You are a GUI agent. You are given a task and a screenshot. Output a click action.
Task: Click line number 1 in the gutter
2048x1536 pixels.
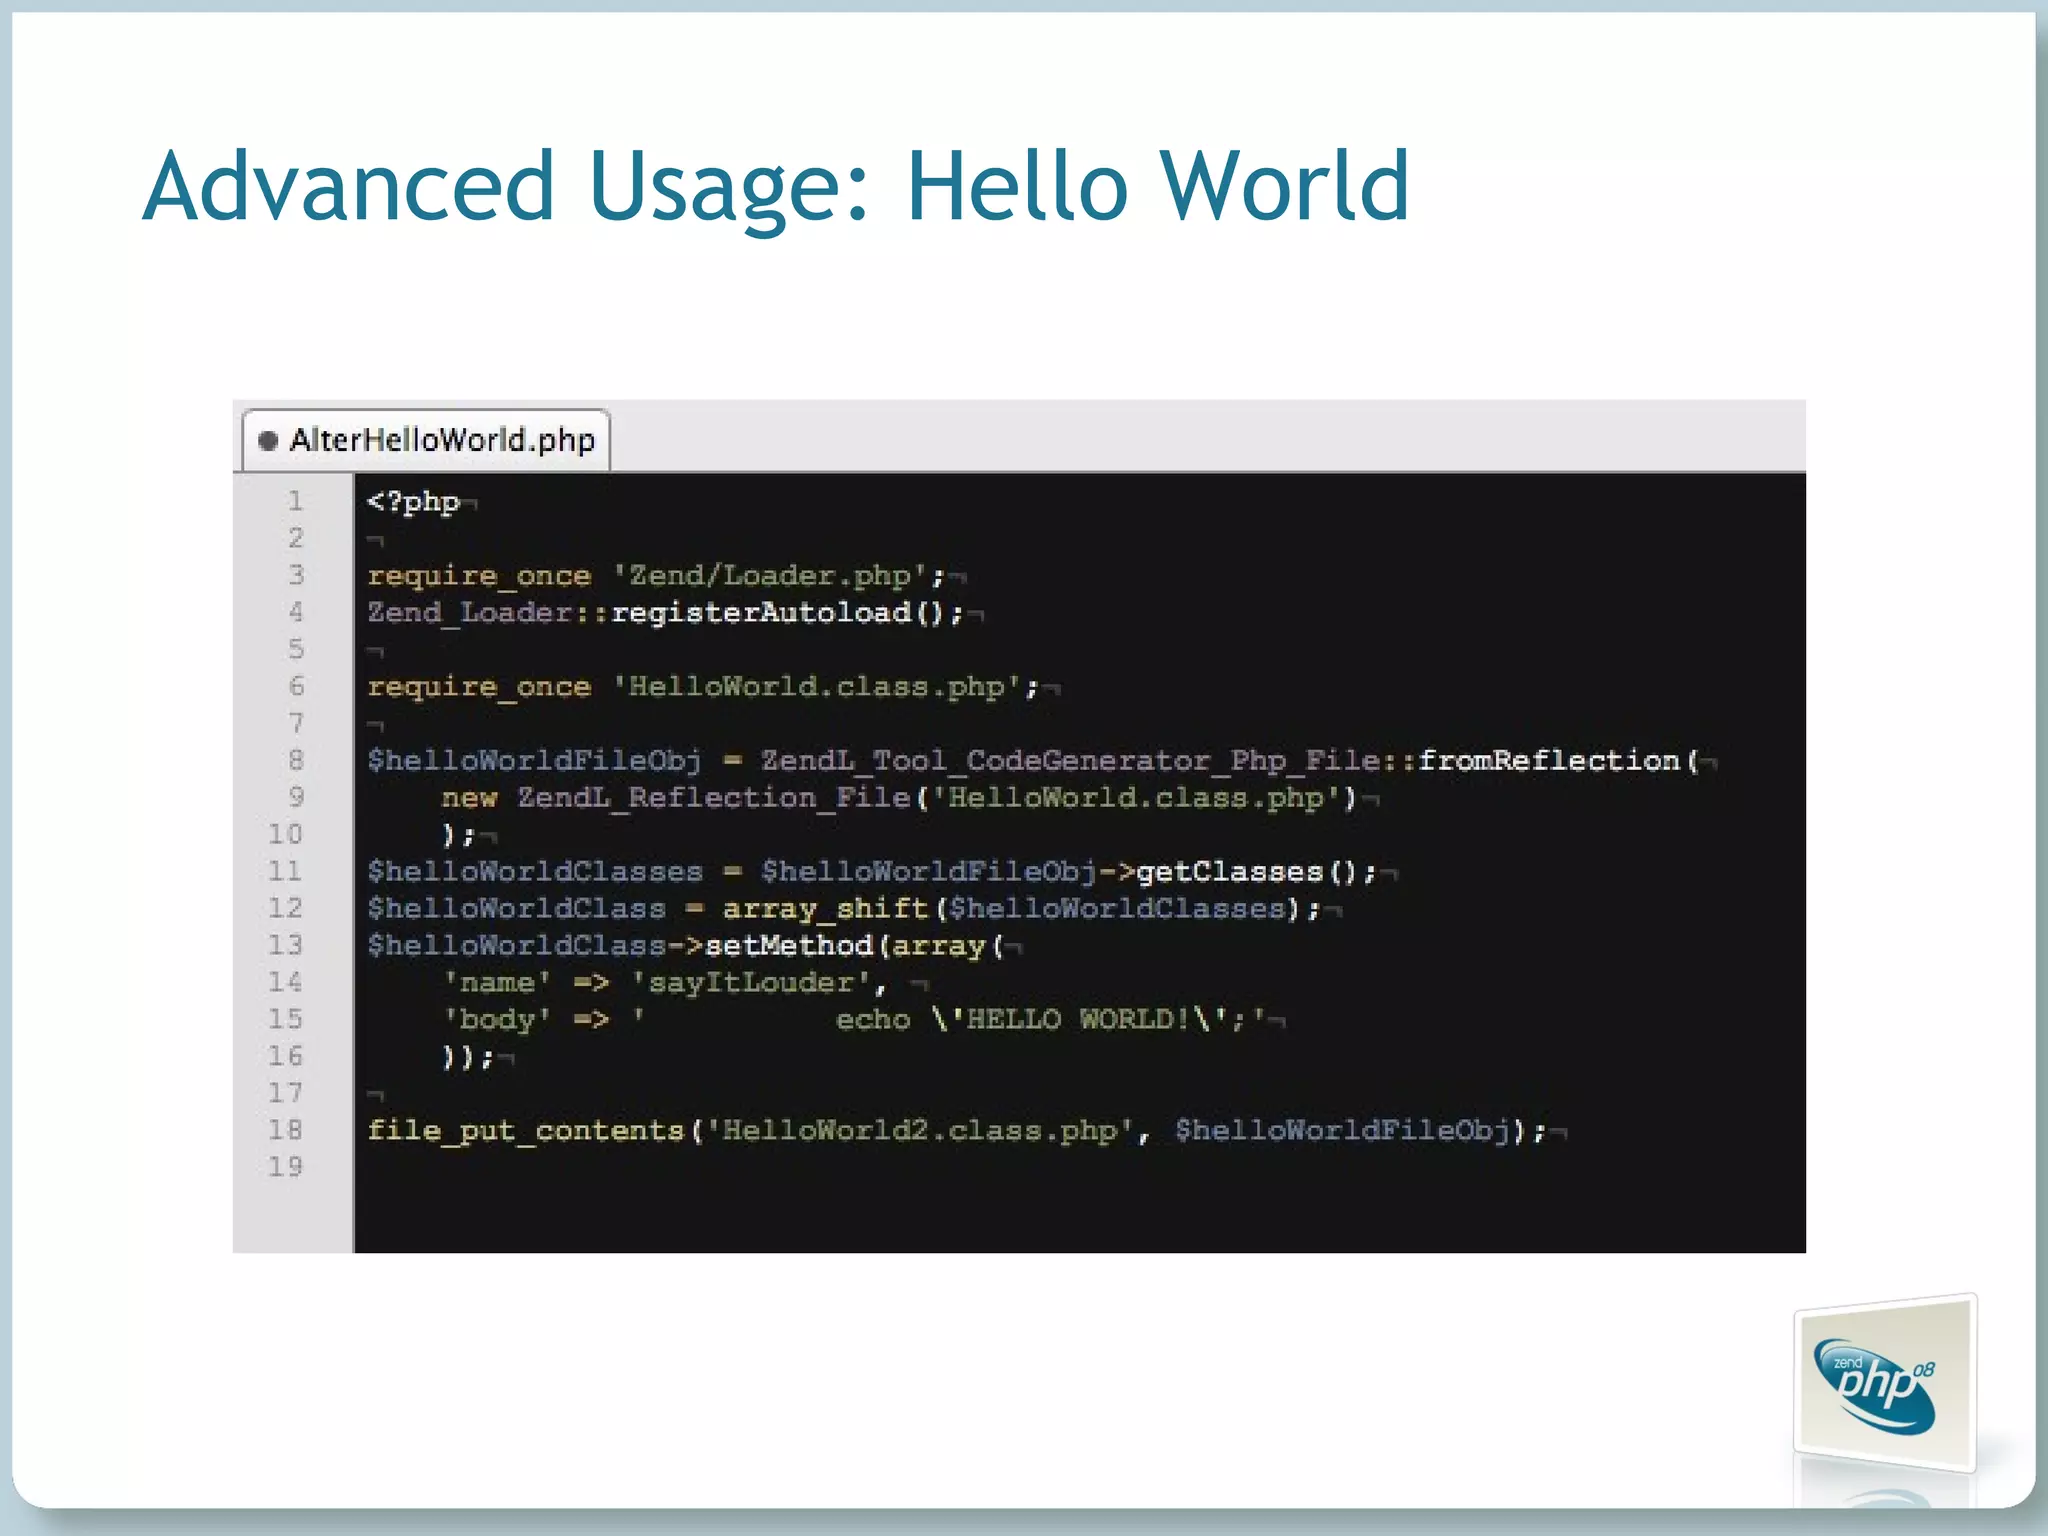click(295, 501)
